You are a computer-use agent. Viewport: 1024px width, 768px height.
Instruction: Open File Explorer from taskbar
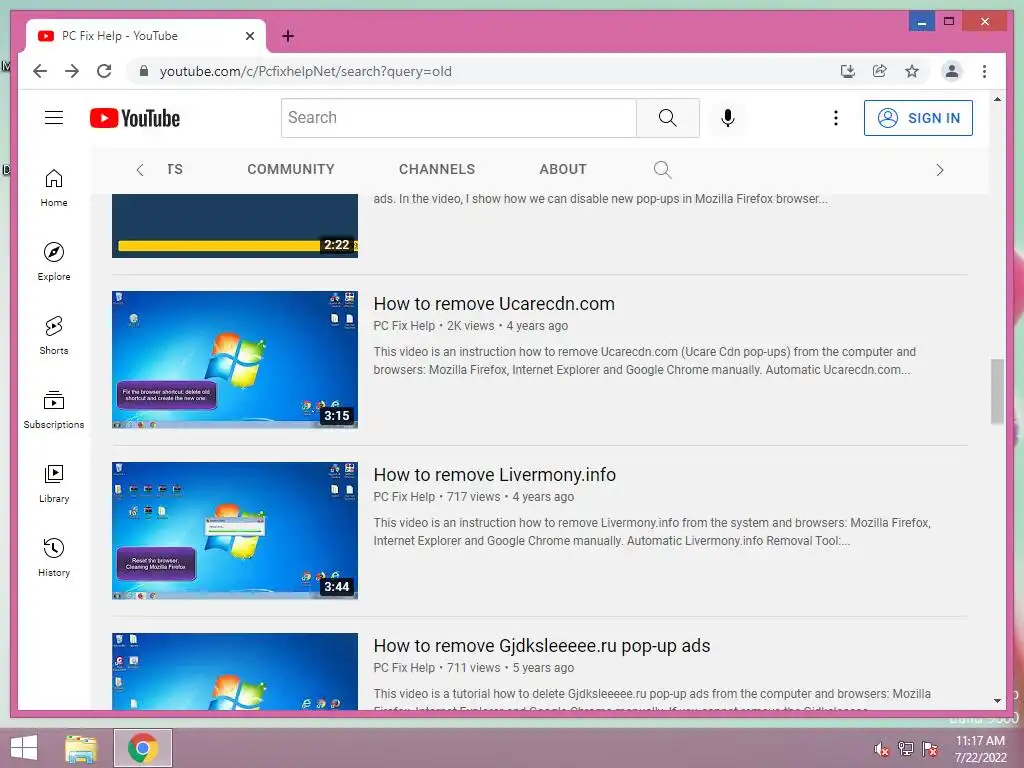point(81,748)
